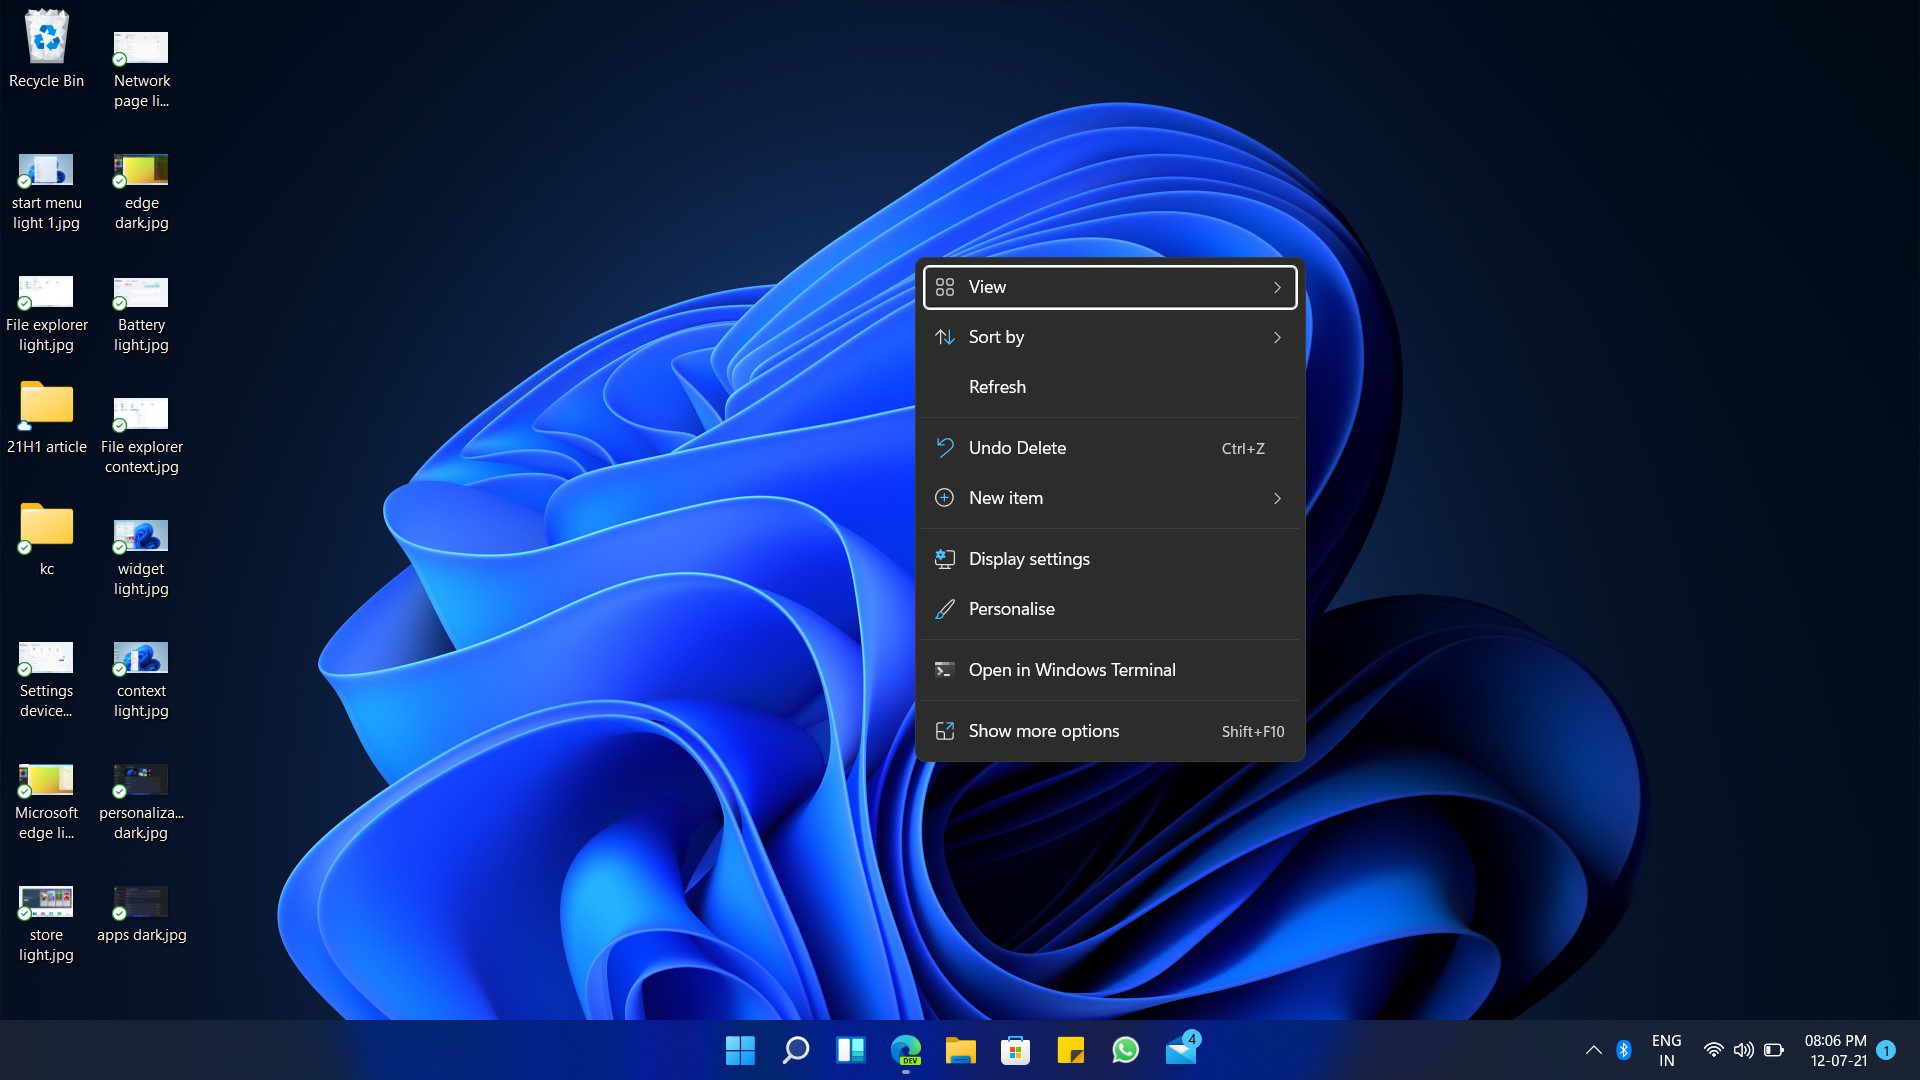Launch WhatsApp from the taskbar
This screenshot has height=1080, width=1920.
[1125, 1049]
